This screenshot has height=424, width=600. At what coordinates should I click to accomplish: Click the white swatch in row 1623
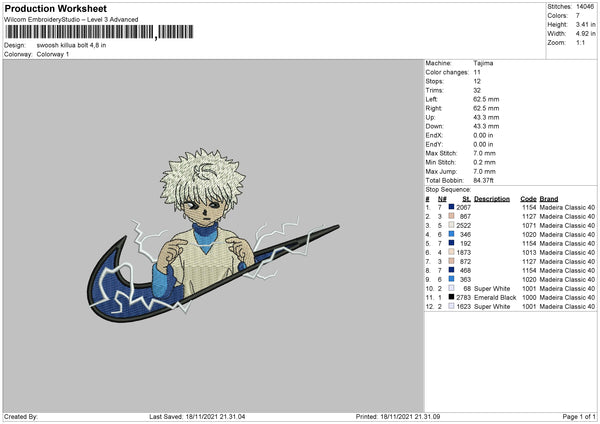pyautogui.click(x=451, y=306)
